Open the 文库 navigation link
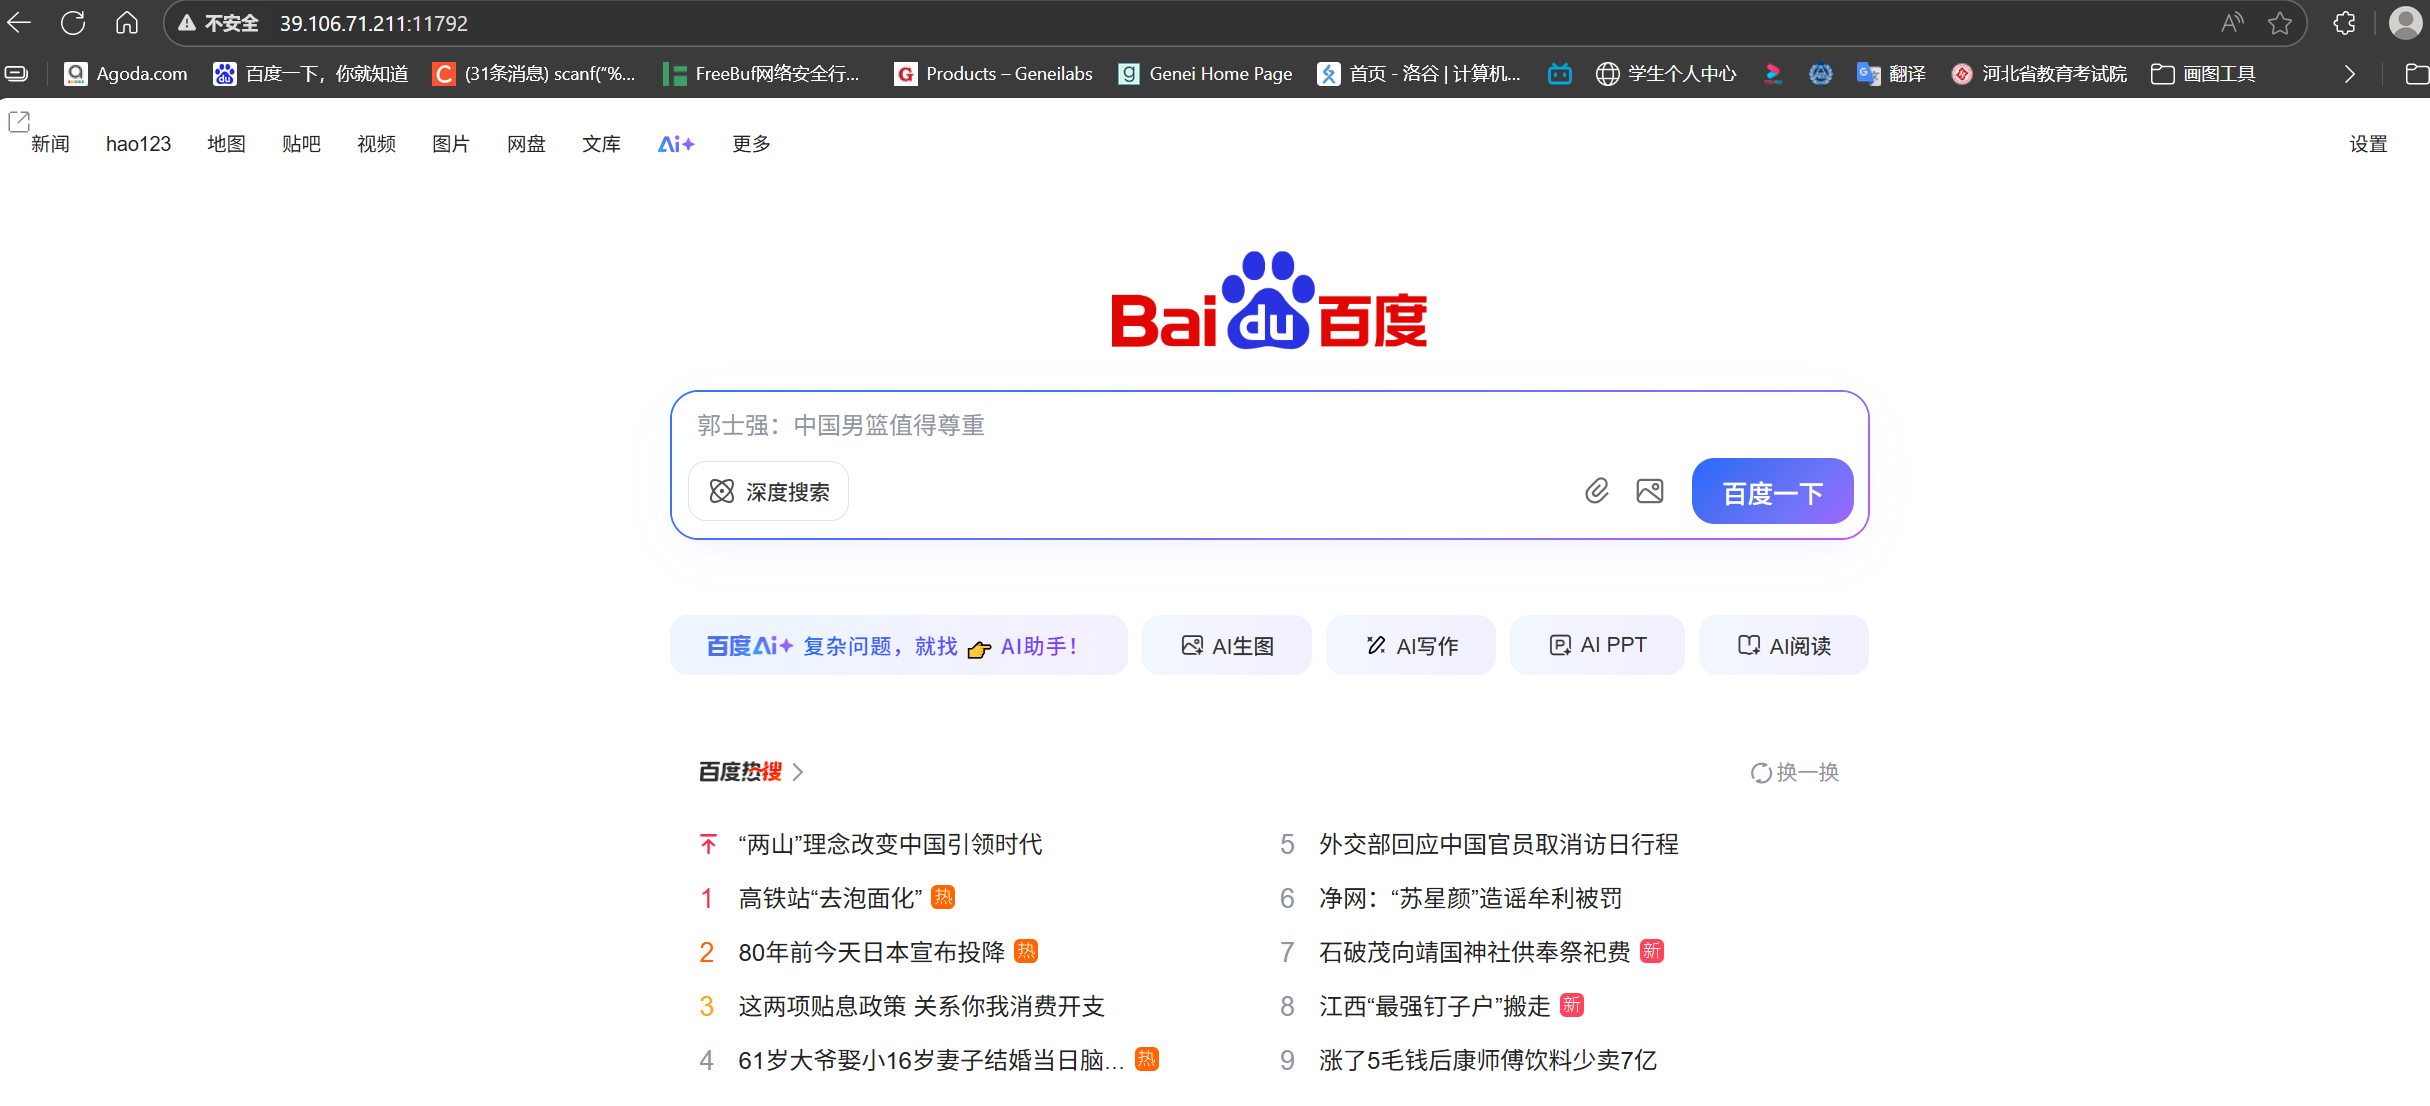This screenshot has height=1106, width=2430. 601,144
